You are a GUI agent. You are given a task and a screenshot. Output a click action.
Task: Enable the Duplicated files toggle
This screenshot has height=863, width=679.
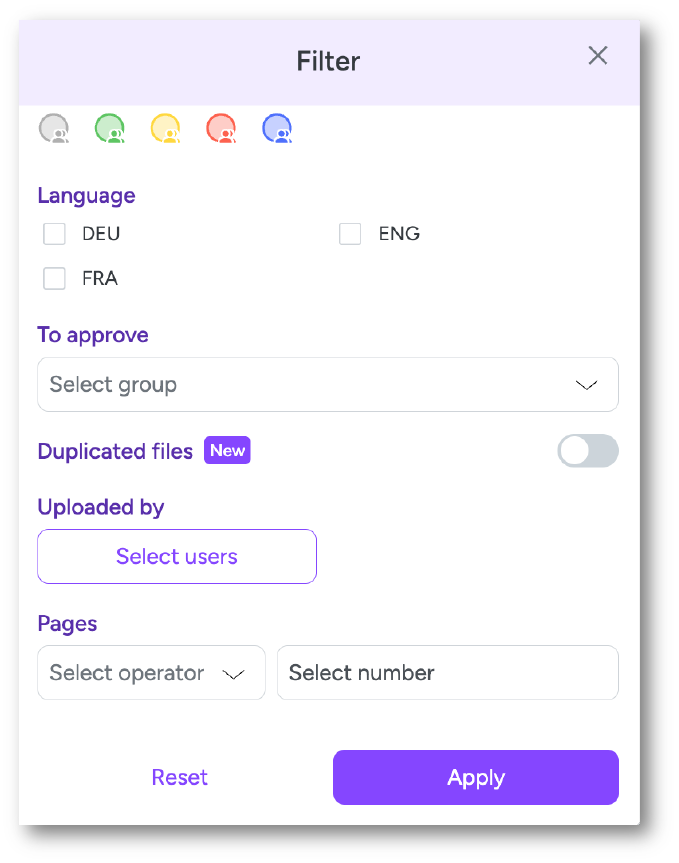(x=588, y=451)
